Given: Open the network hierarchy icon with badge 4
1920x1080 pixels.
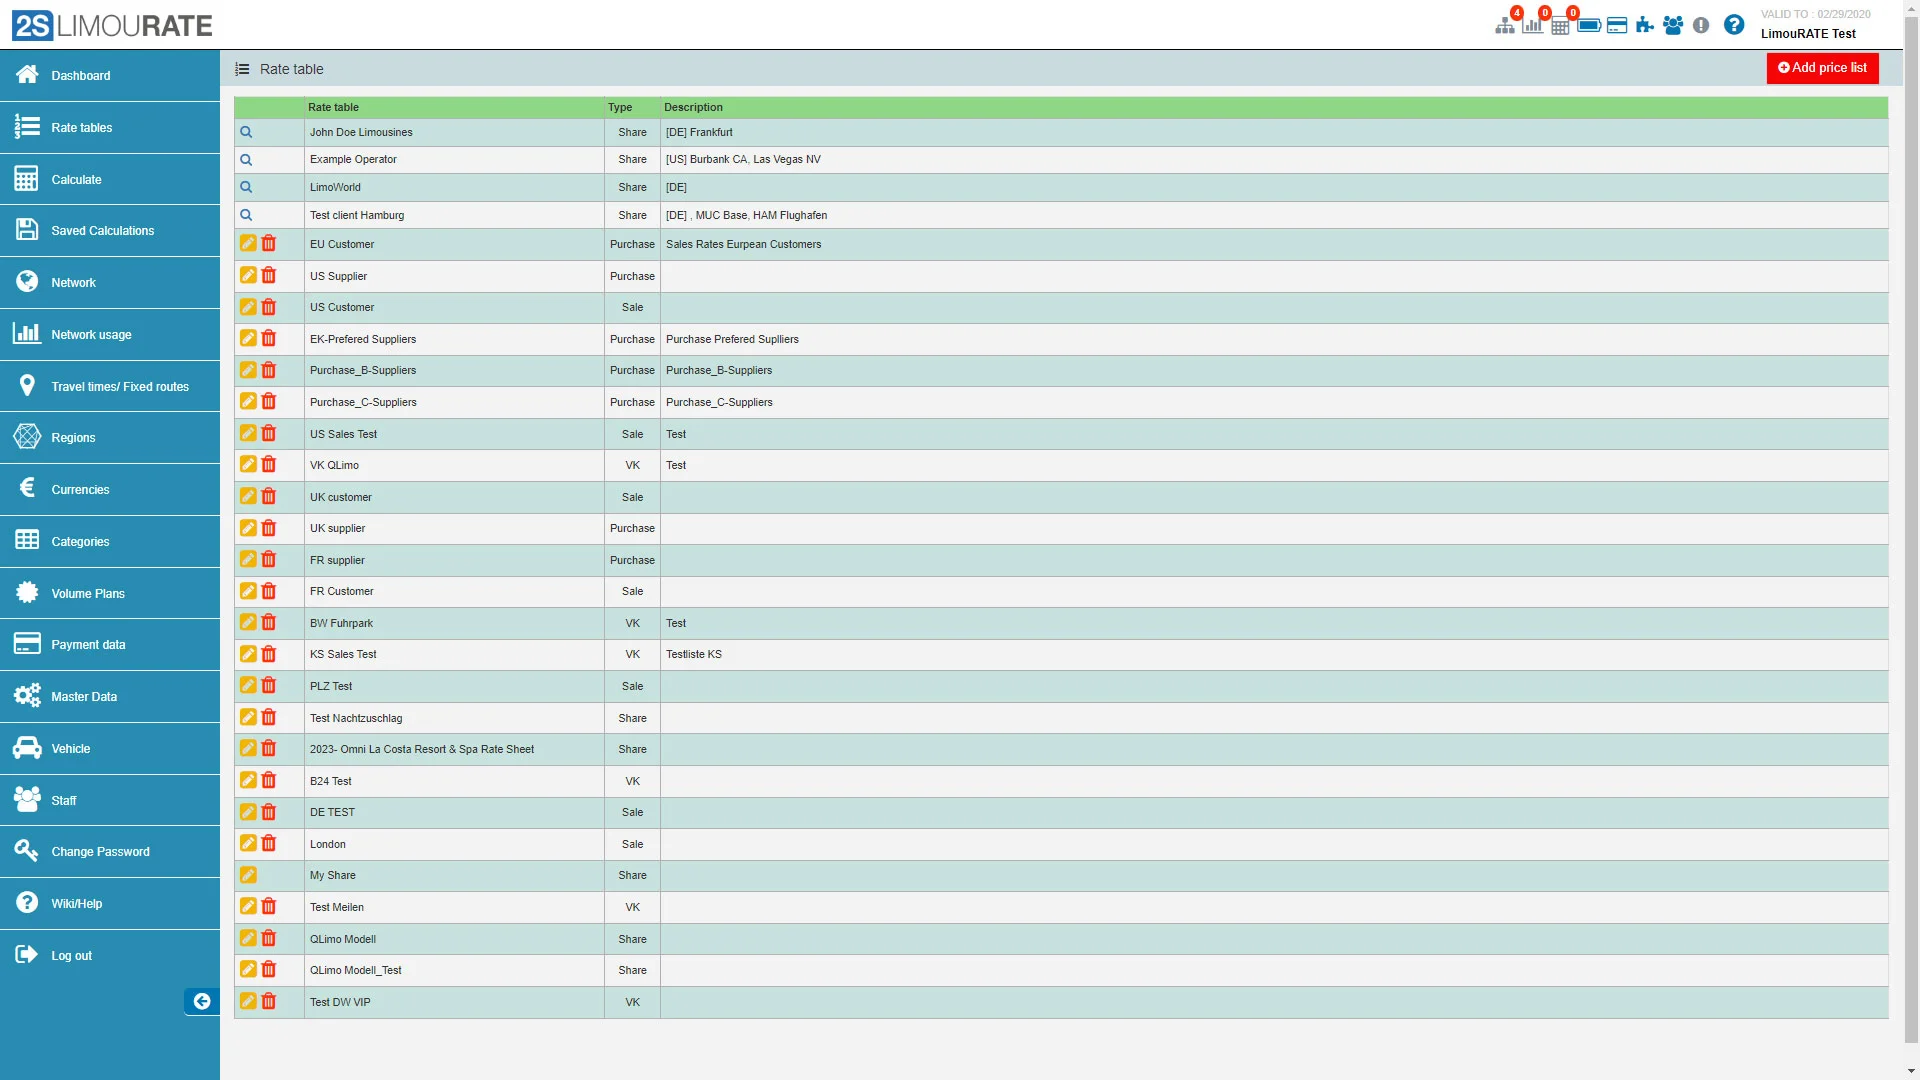Looking at the screenshot, I should (1507, 25).
